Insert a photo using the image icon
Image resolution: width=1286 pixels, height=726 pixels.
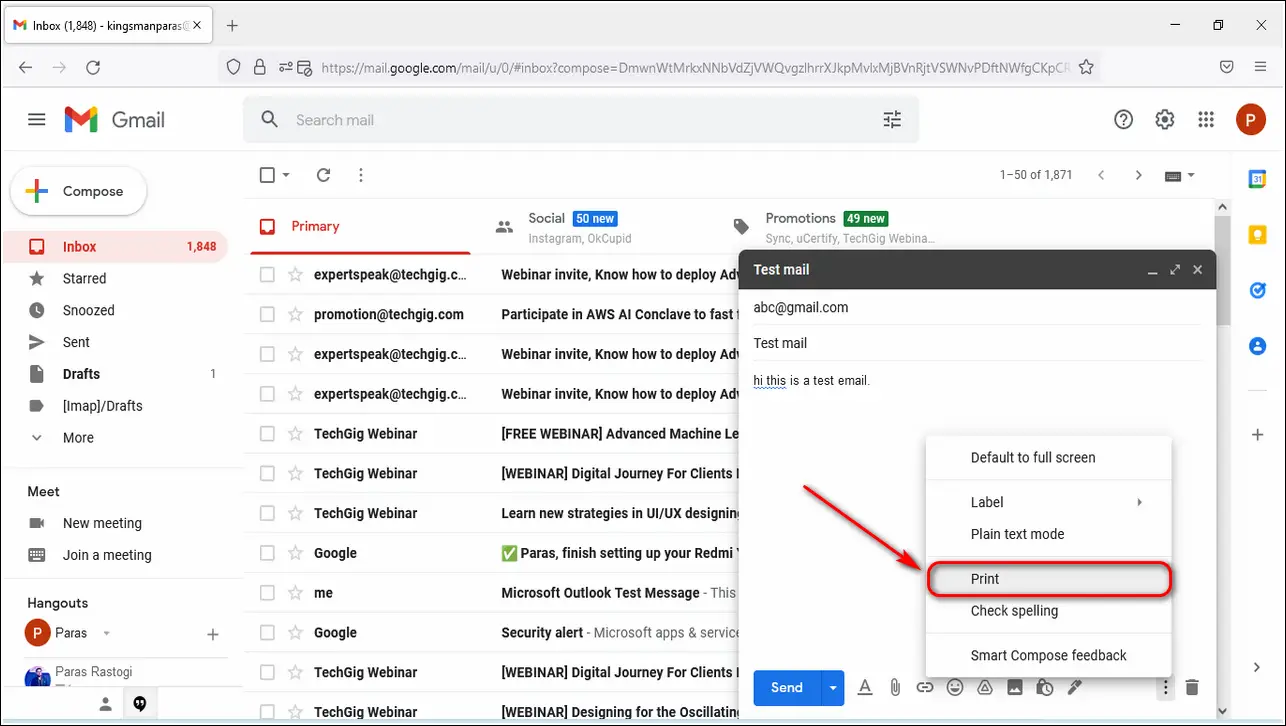click(1014, 687)
